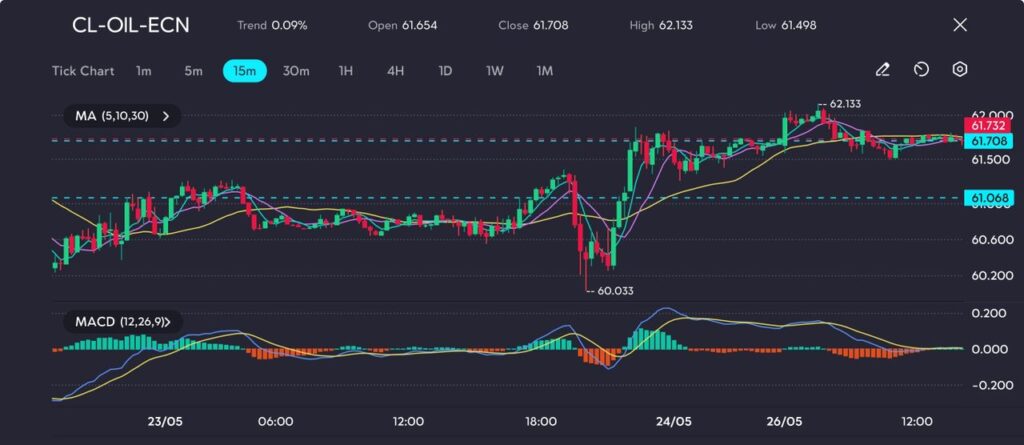Select the 1D daily timeframe

coord(445,71)
